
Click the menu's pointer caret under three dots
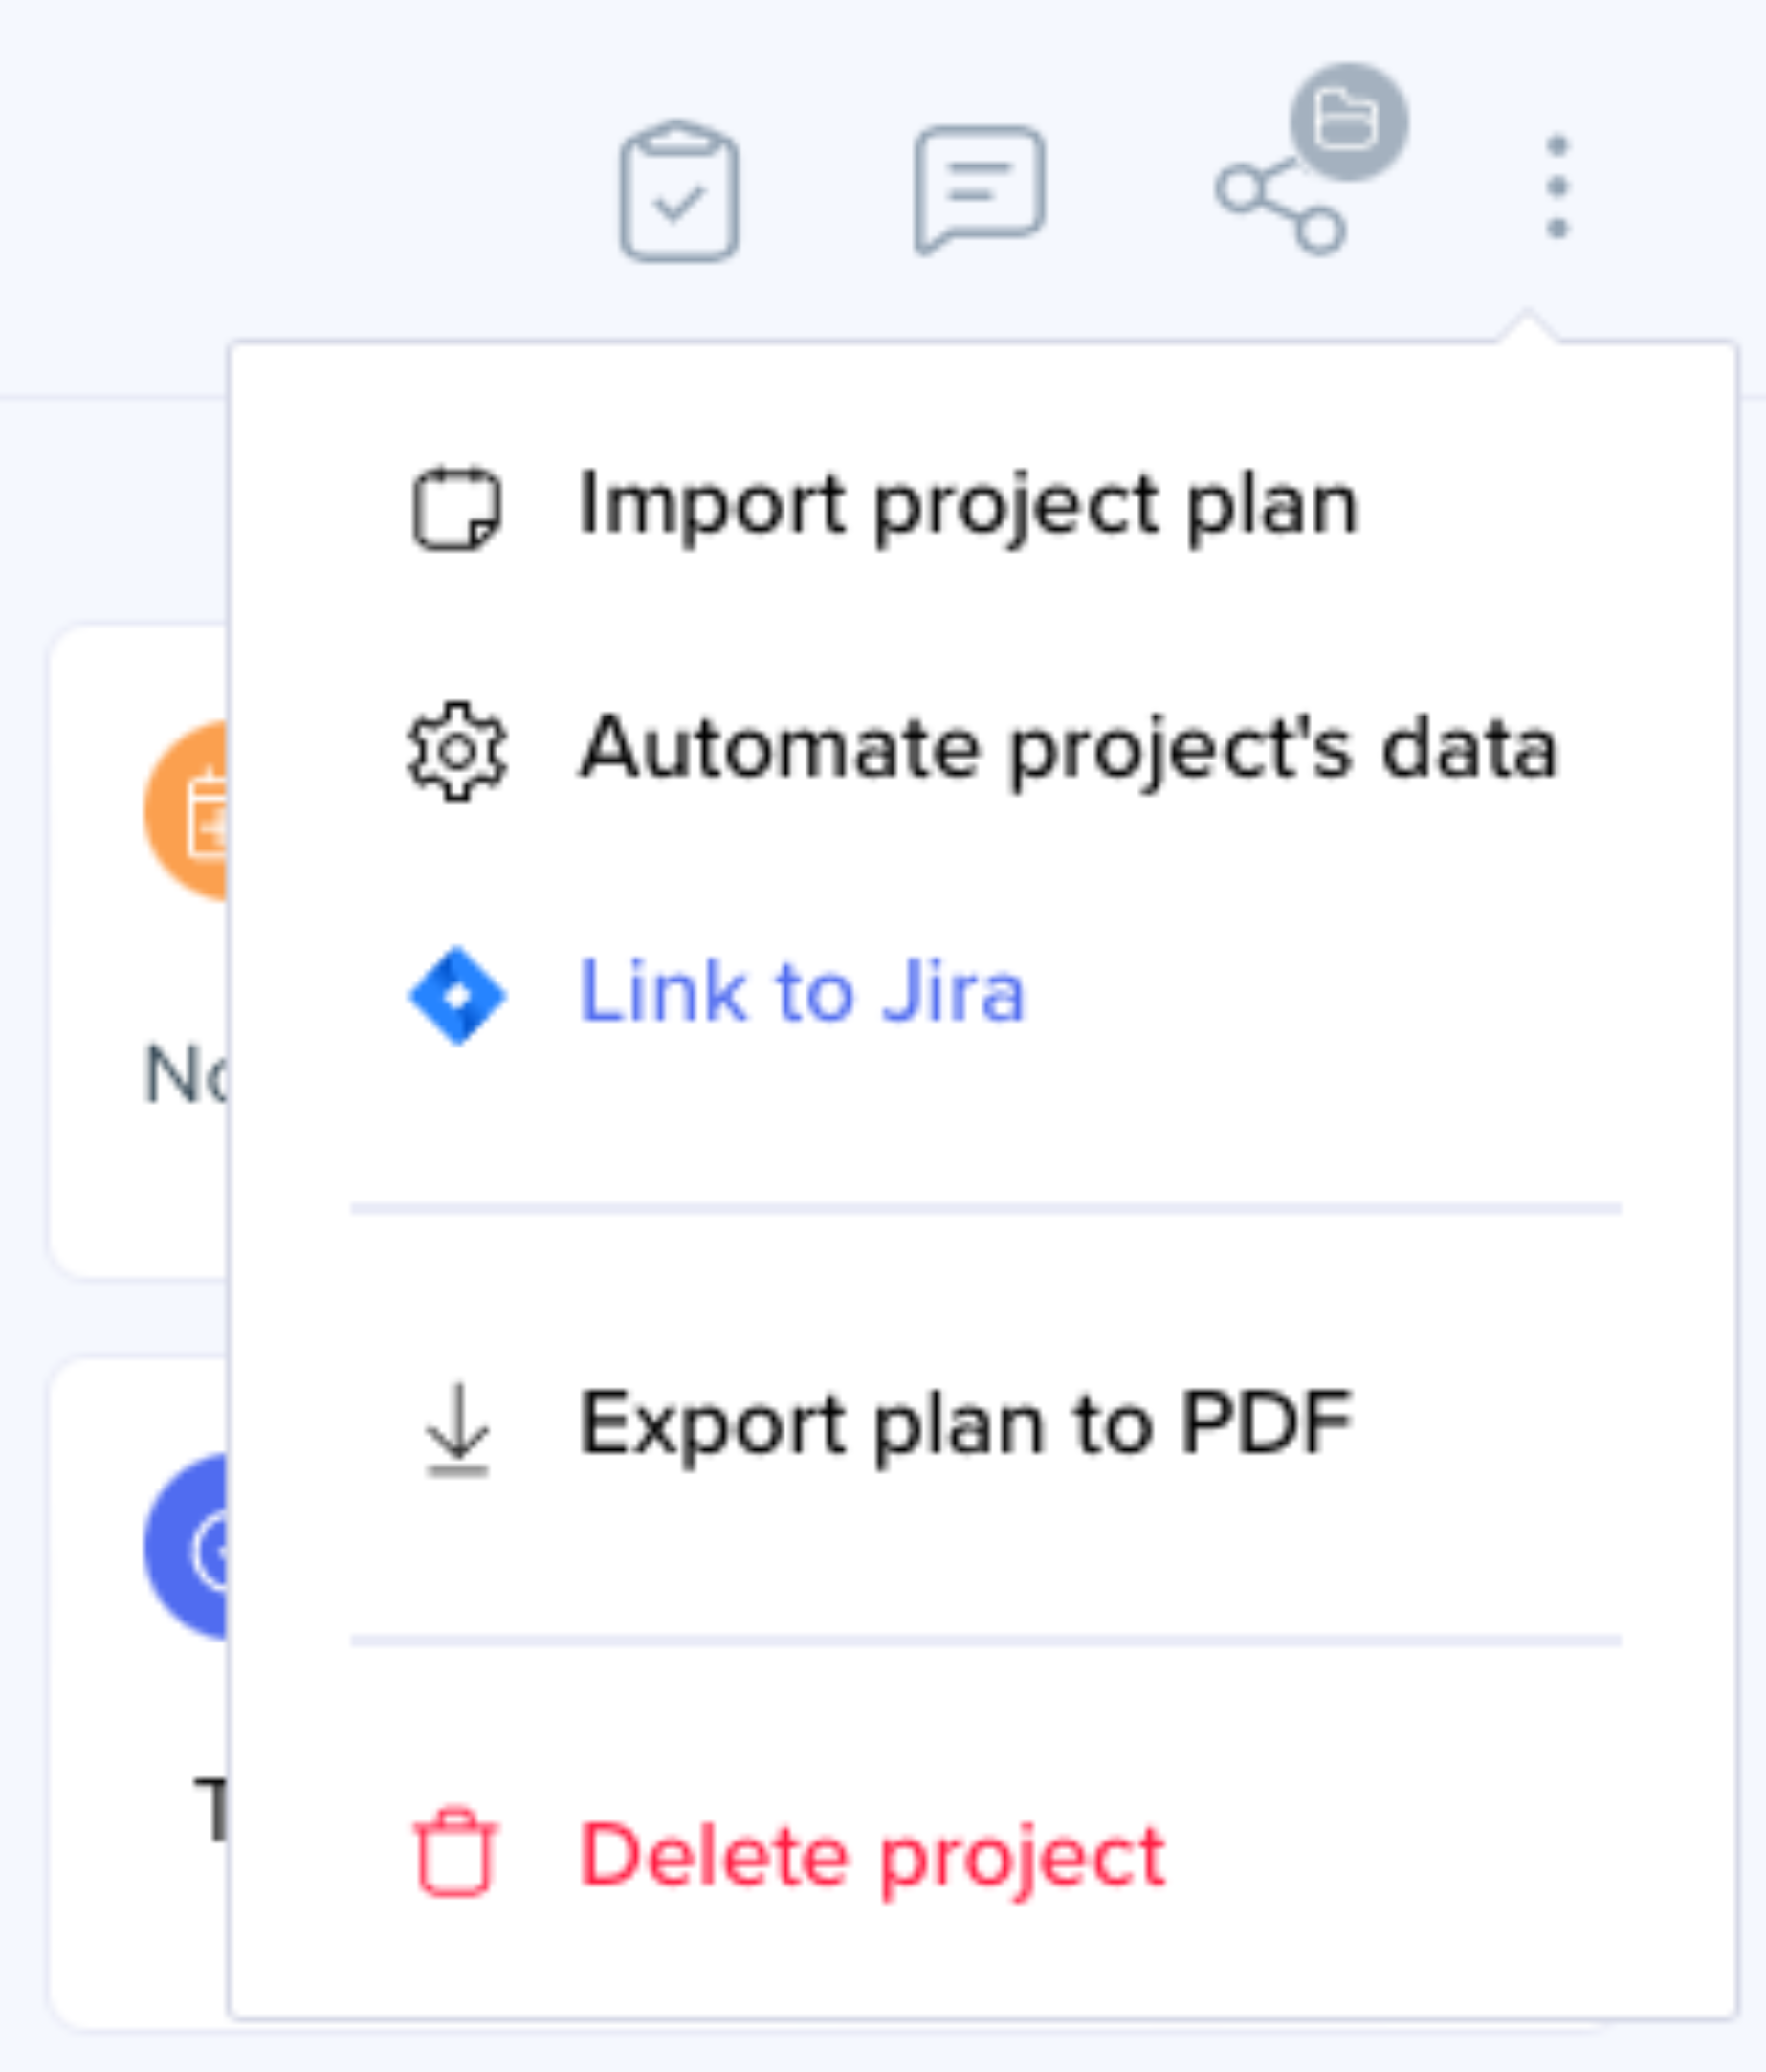1527,326
